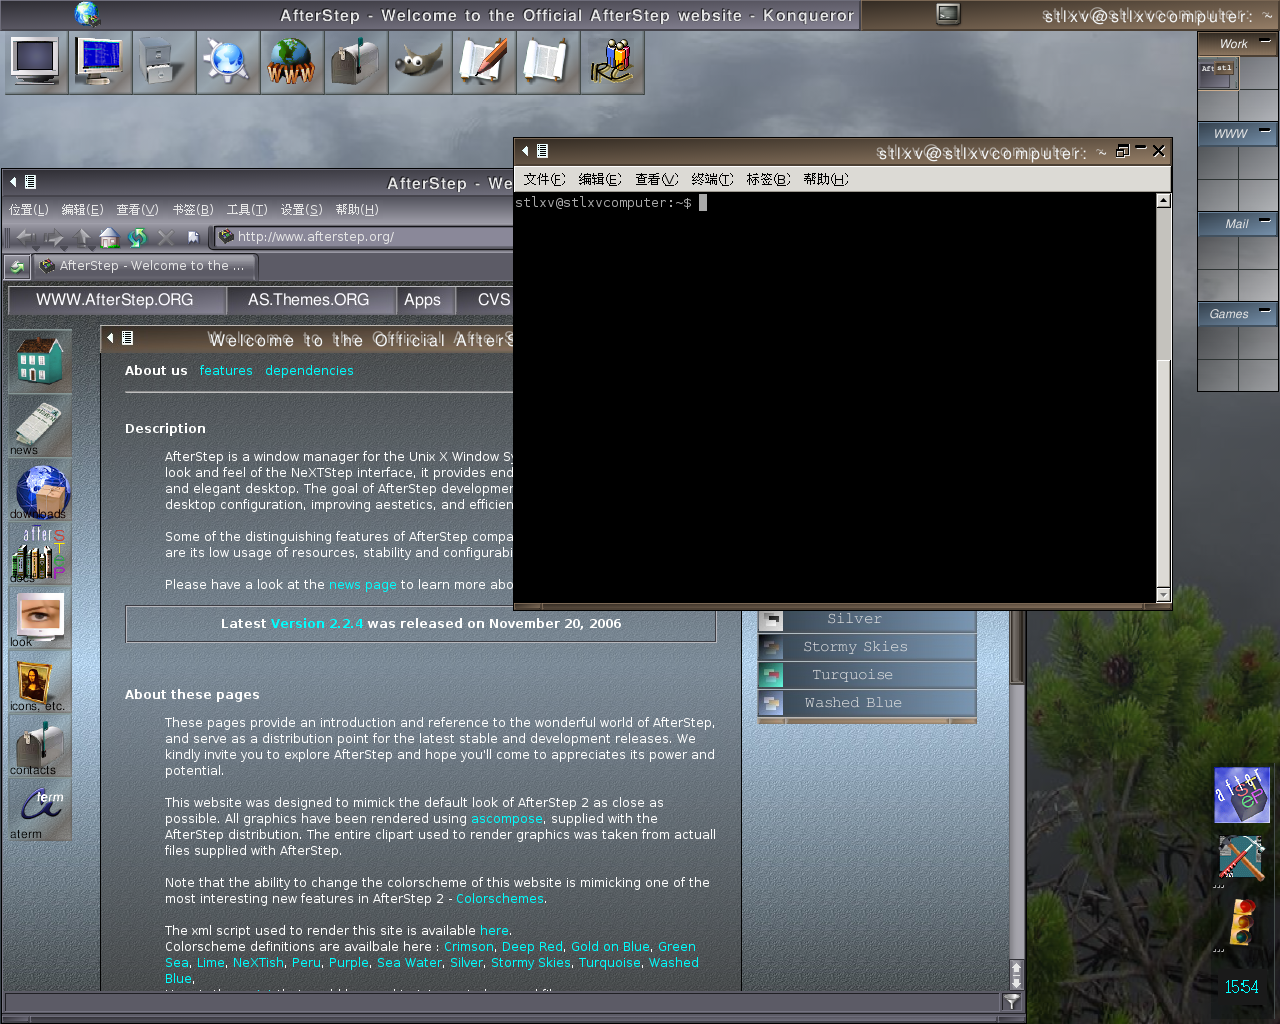Screen dimensions: 1280x1024
Task: Click the monitor icon in the top-right title bar
Action: tap(948, 14)
